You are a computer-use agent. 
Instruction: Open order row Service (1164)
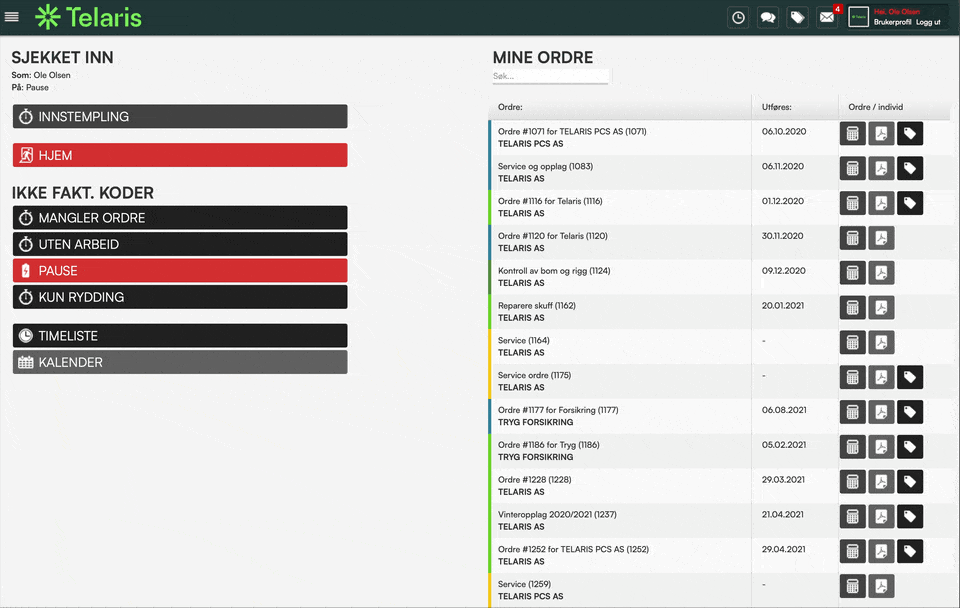pos(719,347)
